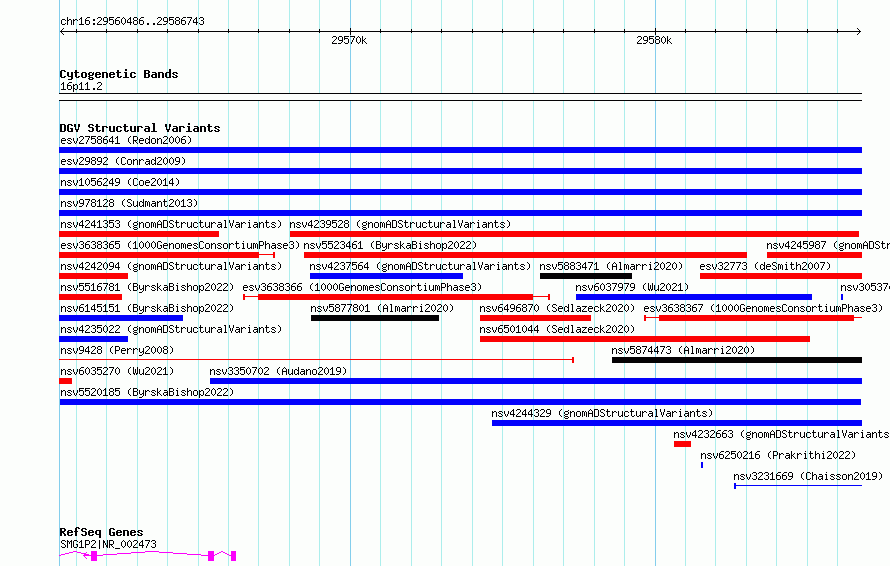The image size is (890, 566).
Task: Click the RefSeq Genes track heading
Action: click(x=102, y=532)
